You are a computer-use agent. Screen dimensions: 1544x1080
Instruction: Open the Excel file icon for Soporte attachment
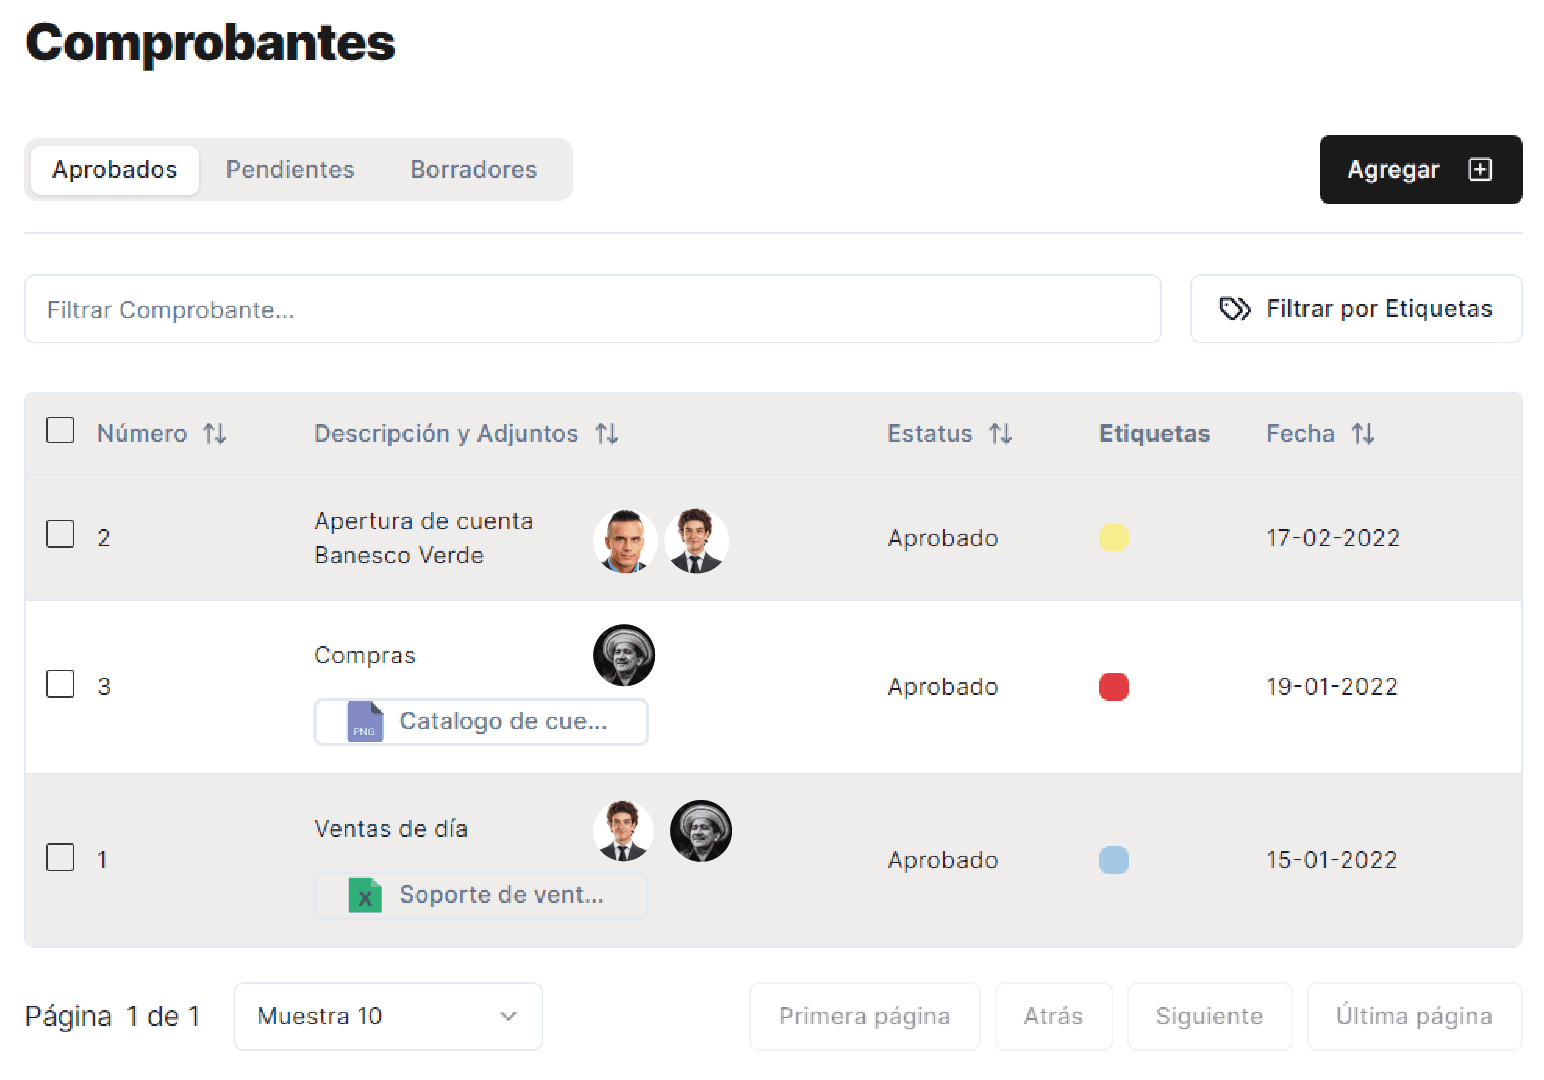click(365, 895)
